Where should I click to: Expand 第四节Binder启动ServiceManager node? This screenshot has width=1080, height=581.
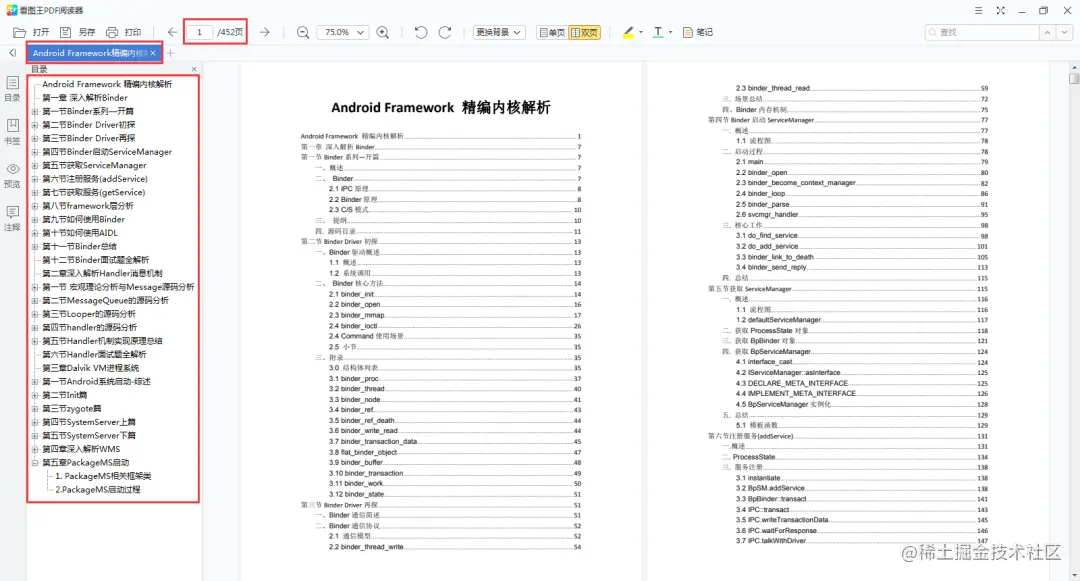[34, 152]
